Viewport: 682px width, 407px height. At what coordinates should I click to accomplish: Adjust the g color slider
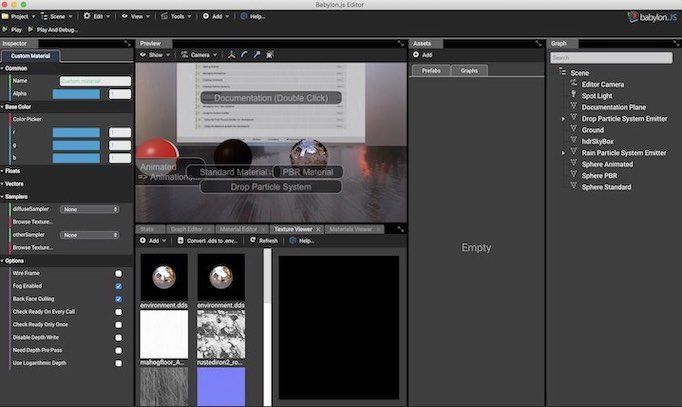coord(76,145)
